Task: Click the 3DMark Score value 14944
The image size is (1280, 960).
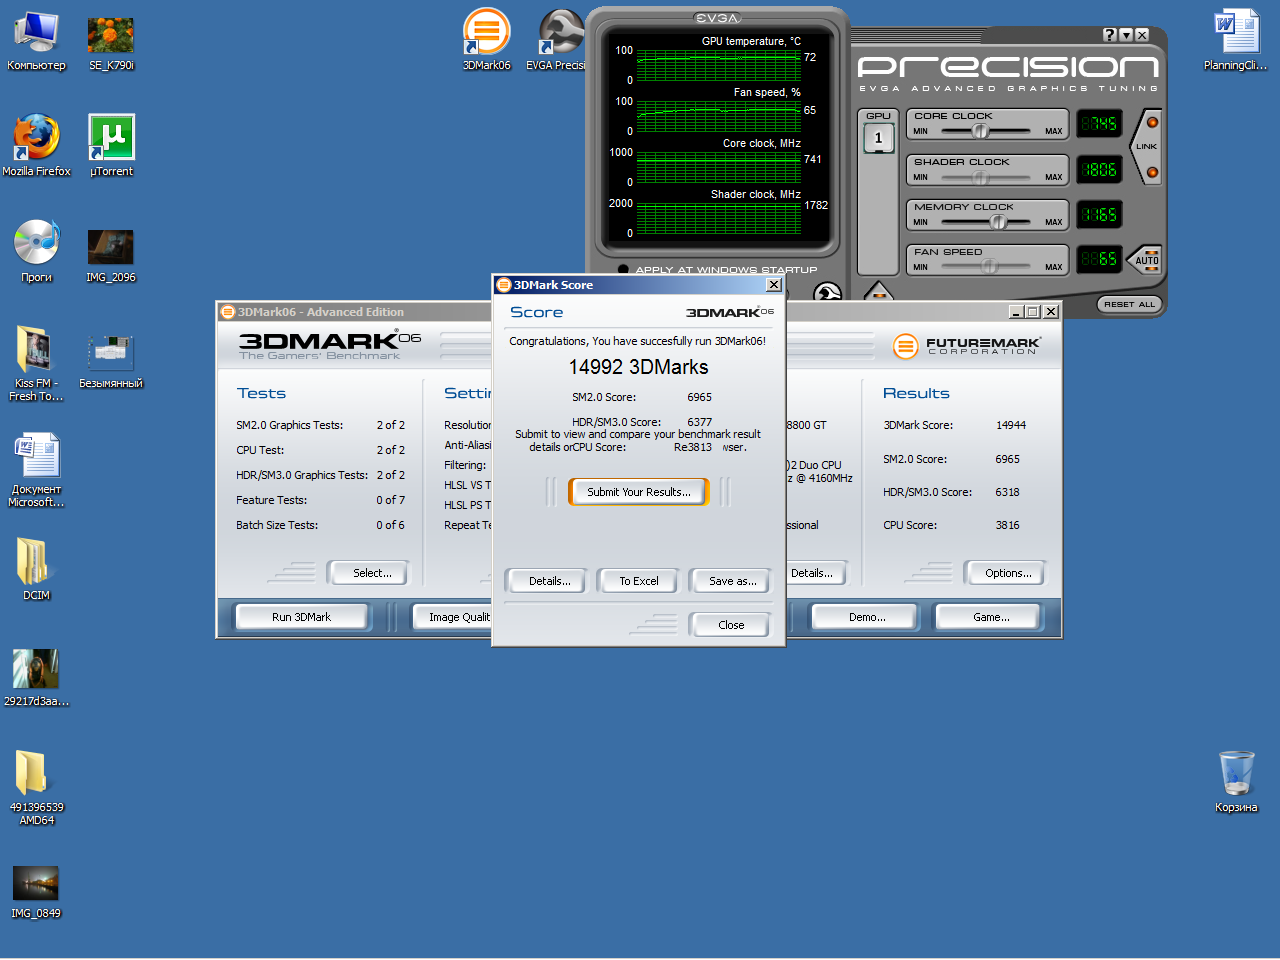Action: coord(1010,425)
